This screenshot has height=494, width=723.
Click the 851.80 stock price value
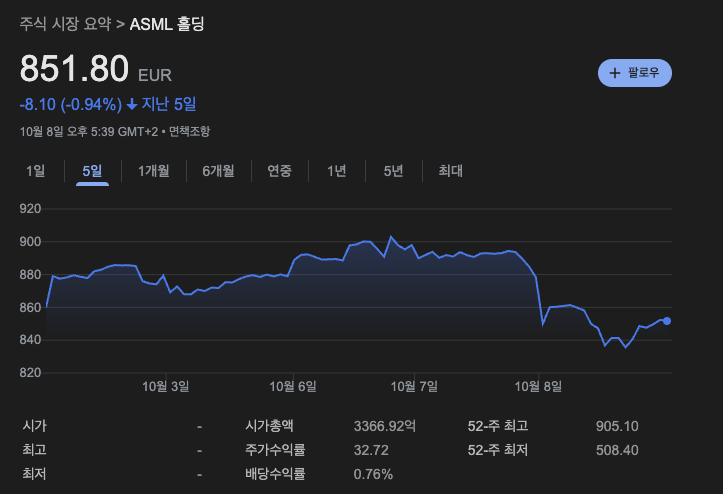(x=75, y=69)
